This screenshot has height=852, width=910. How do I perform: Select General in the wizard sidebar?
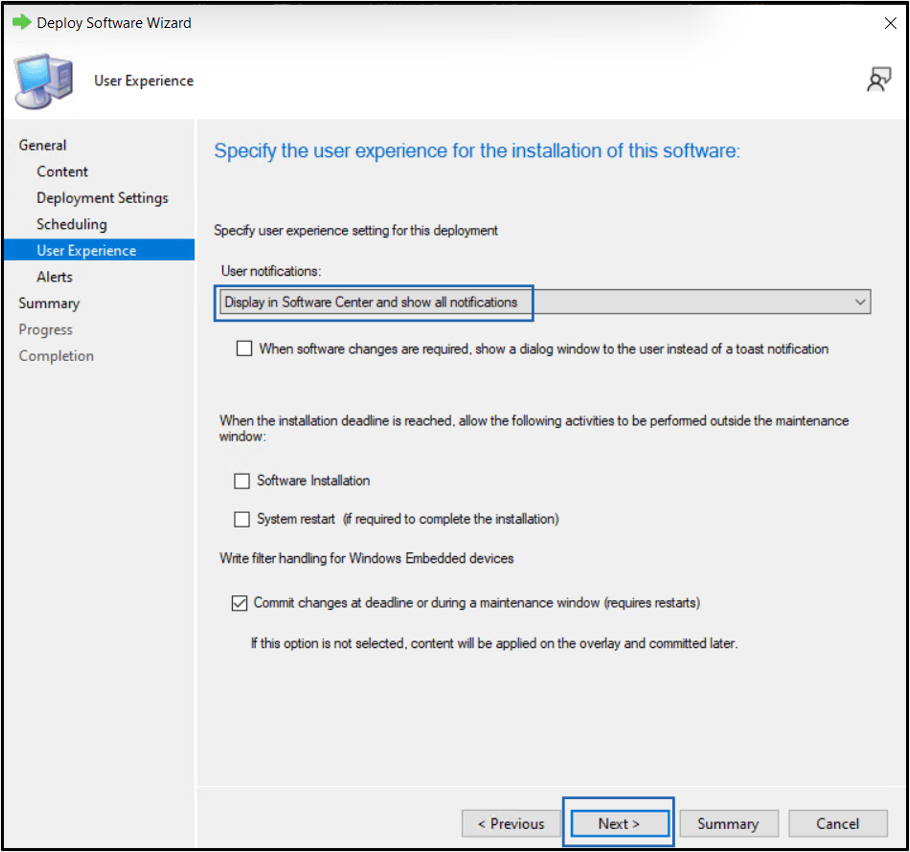click(42, 145)
